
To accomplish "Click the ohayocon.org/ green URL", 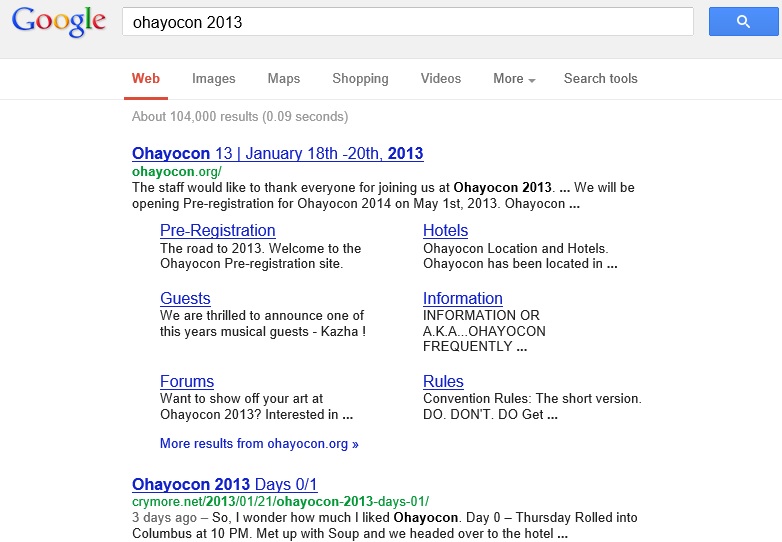I will click(177, 172).
